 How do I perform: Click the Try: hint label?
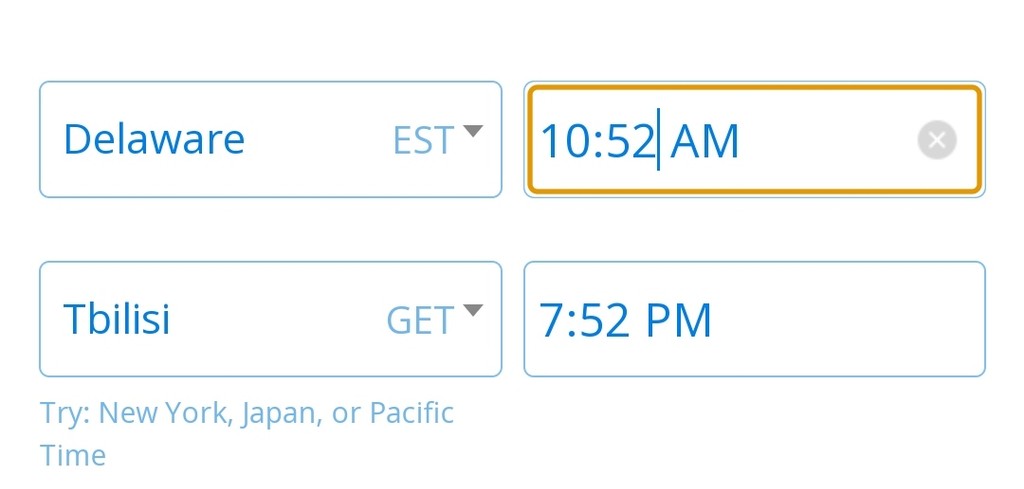pos(65,415)
